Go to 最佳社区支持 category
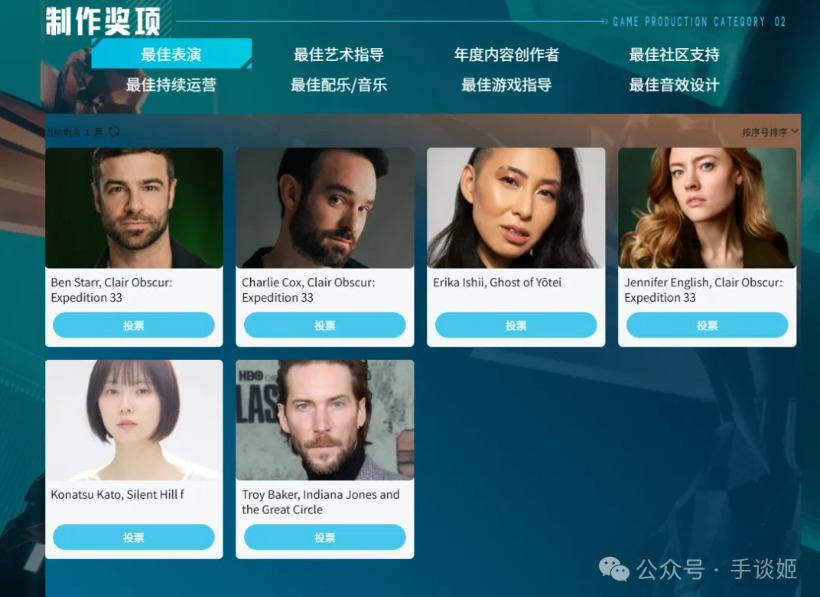 pyautogui.click(x=674, y=54)
